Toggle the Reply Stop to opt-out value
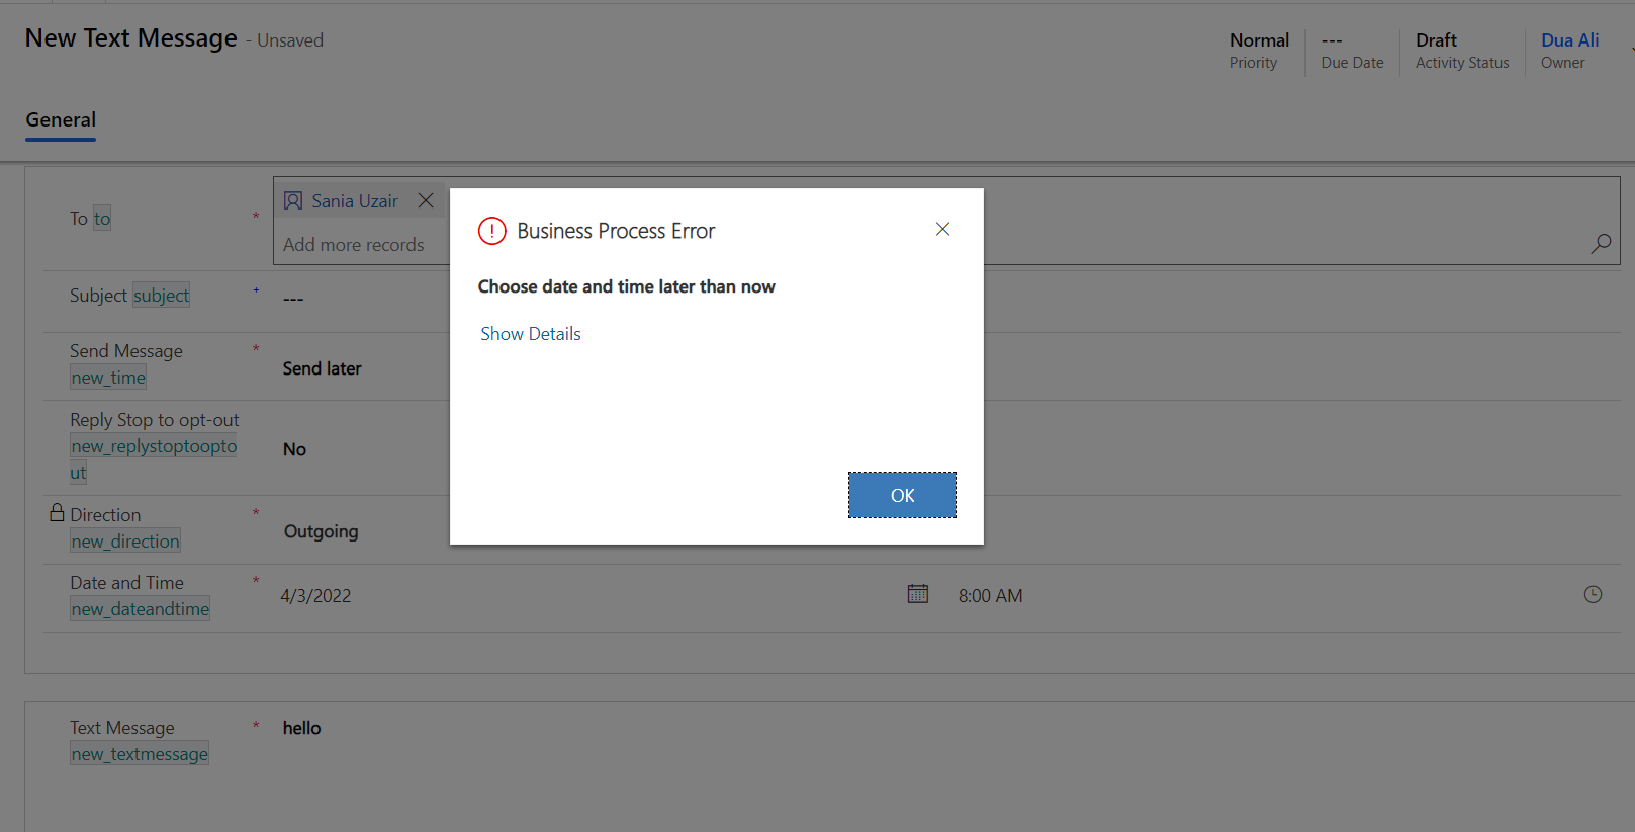1635x832 pixels. (295, 449)
